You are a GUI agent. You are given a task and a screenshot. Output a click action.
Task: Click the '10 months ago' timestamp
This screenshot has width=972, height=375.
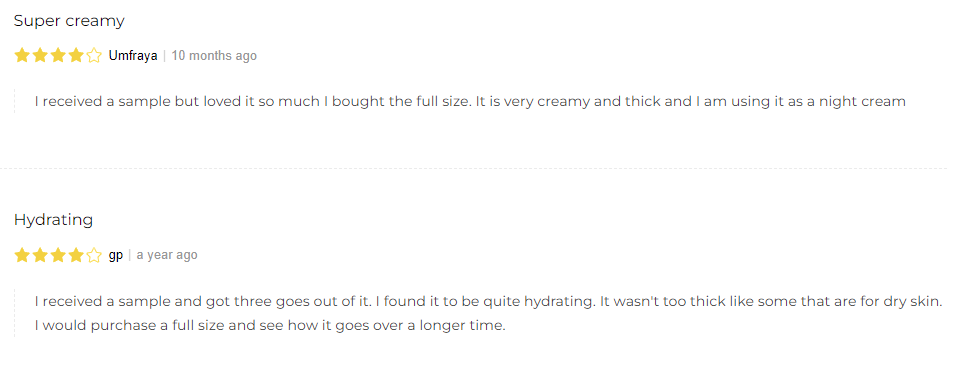coord(214,56)
